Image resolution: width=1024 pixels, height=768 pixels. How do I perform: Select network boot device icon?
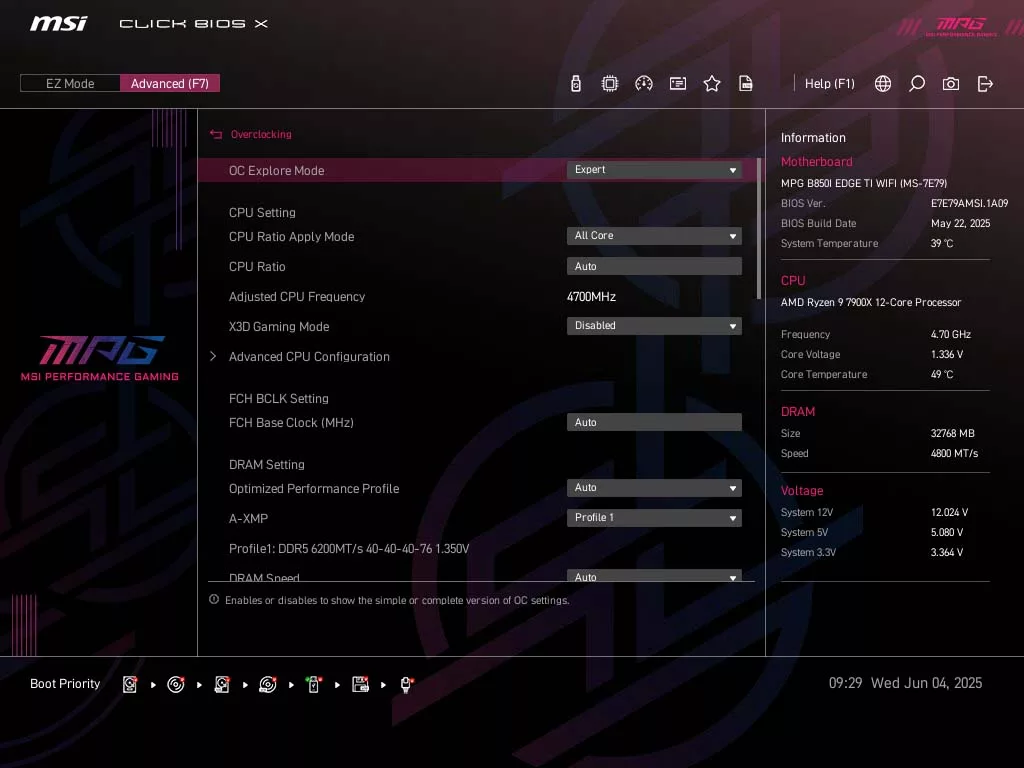coord(406,684)
